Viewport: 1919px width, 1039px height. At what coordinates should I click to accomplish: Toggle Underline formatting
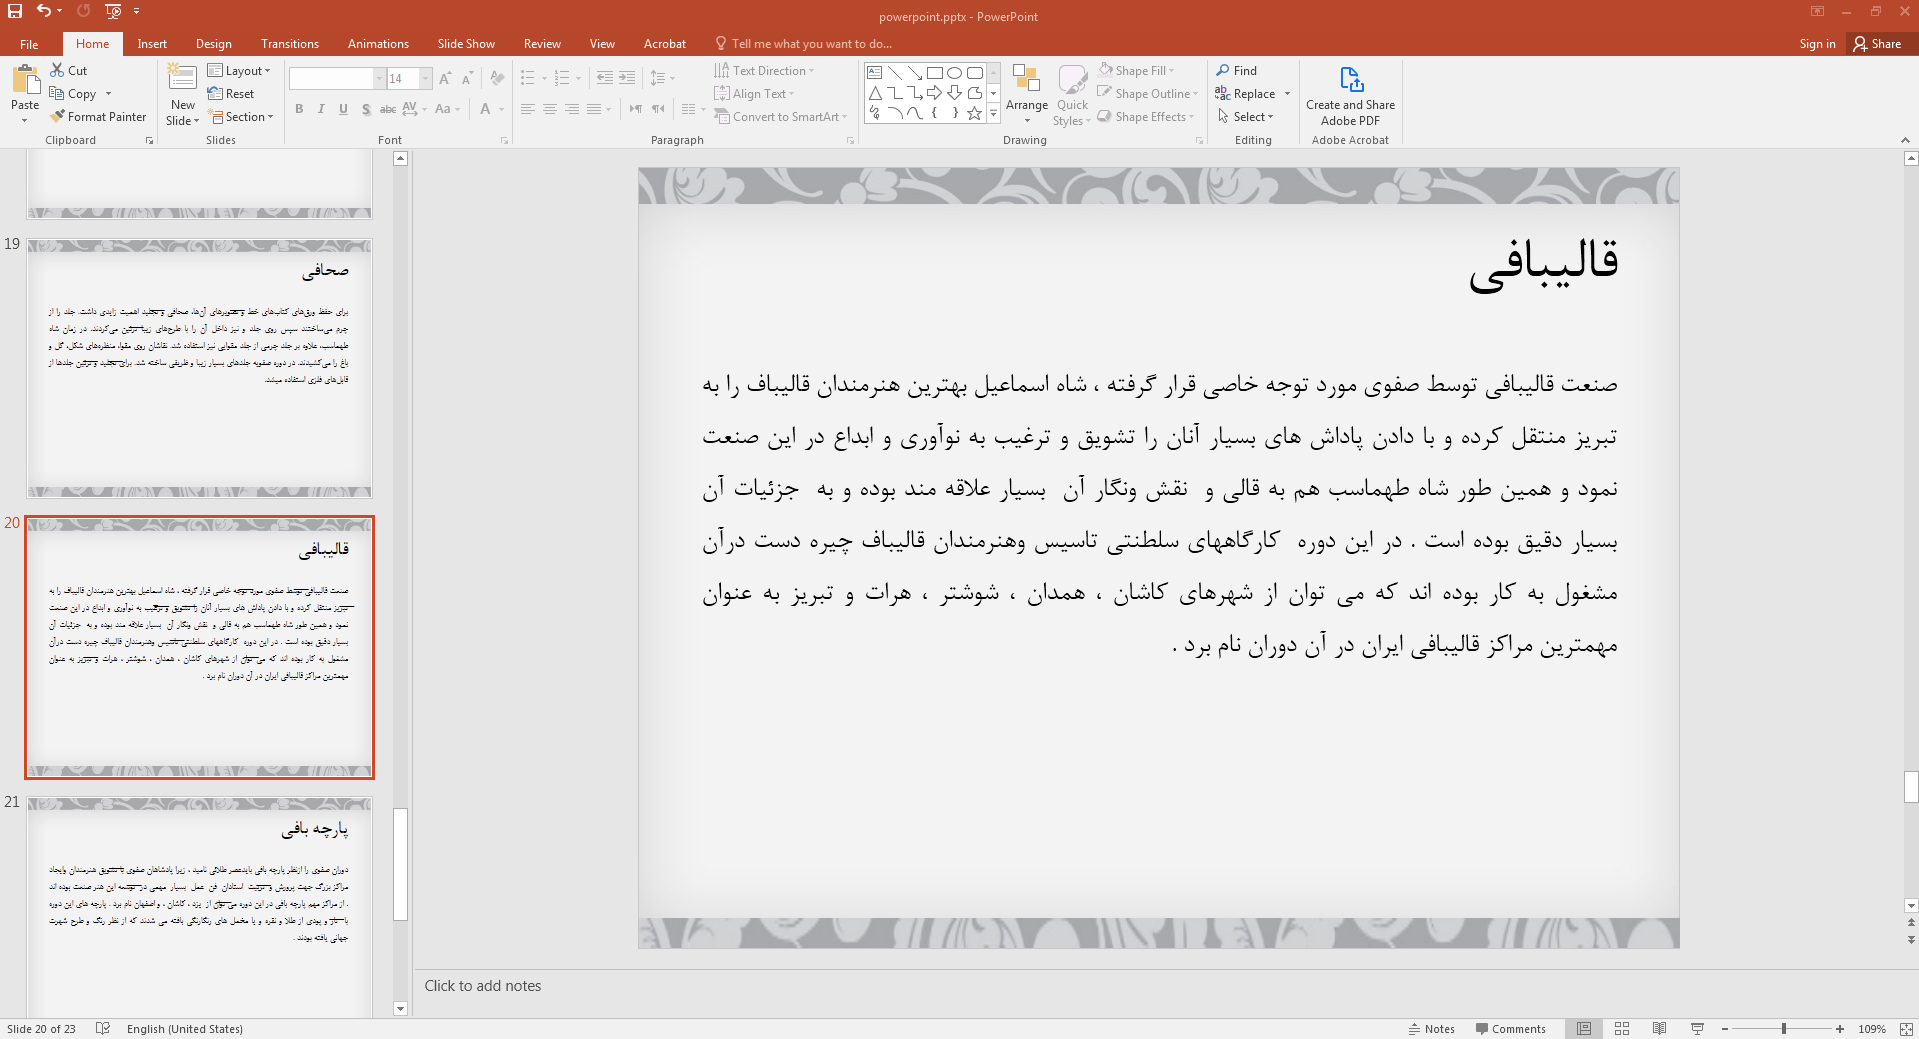tap(343, 109)
